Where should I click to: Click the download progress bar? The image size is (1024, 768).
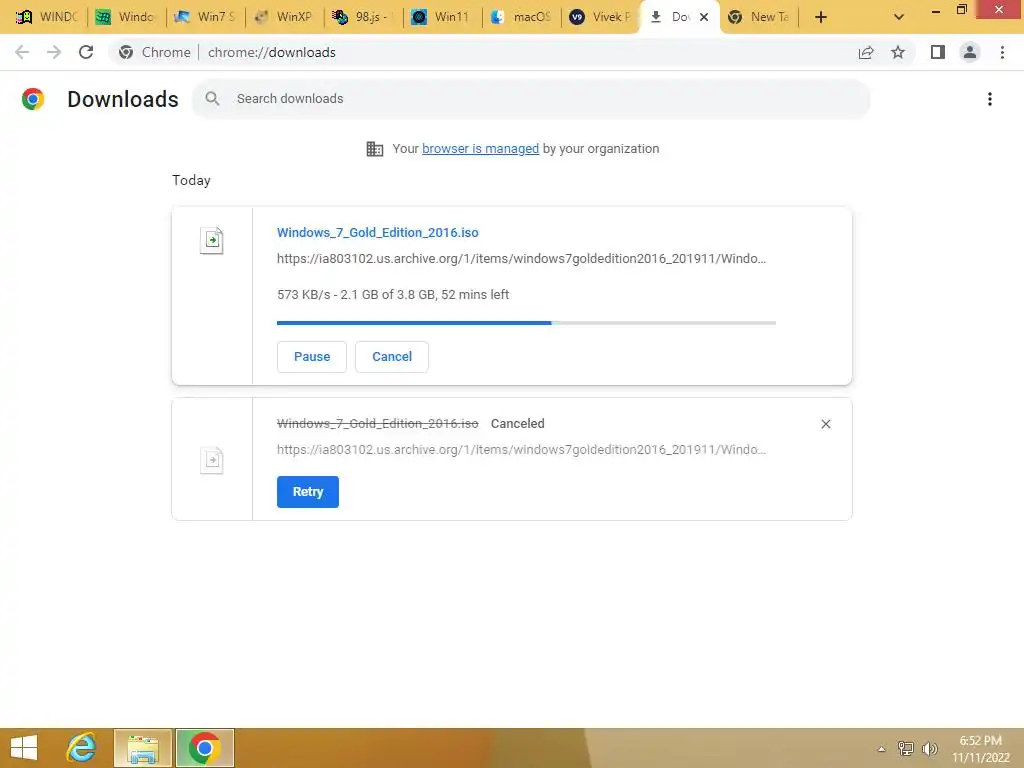click(x=526, y=323)
